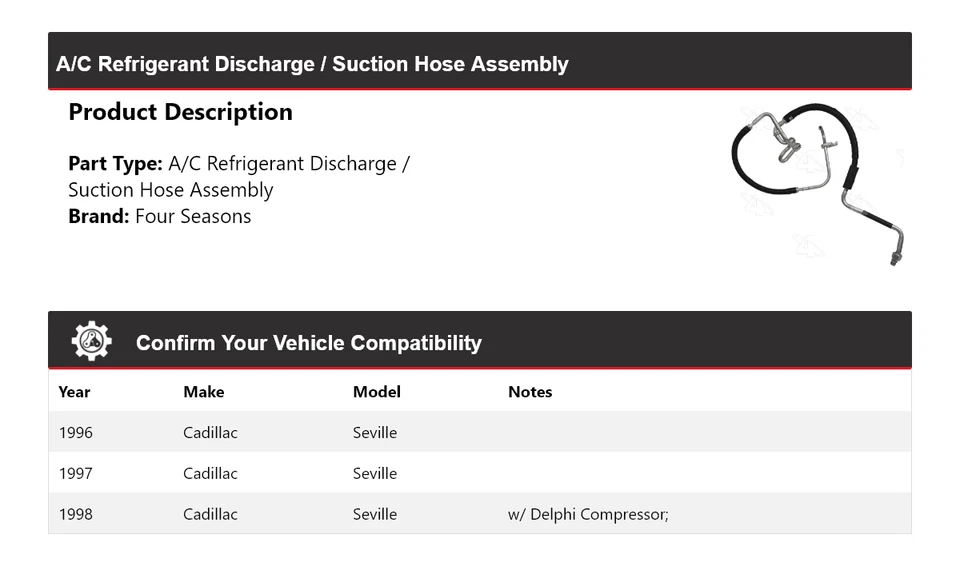Click the Four Seasons brand name
Screen dimensions: 960x566
point(193,216)
